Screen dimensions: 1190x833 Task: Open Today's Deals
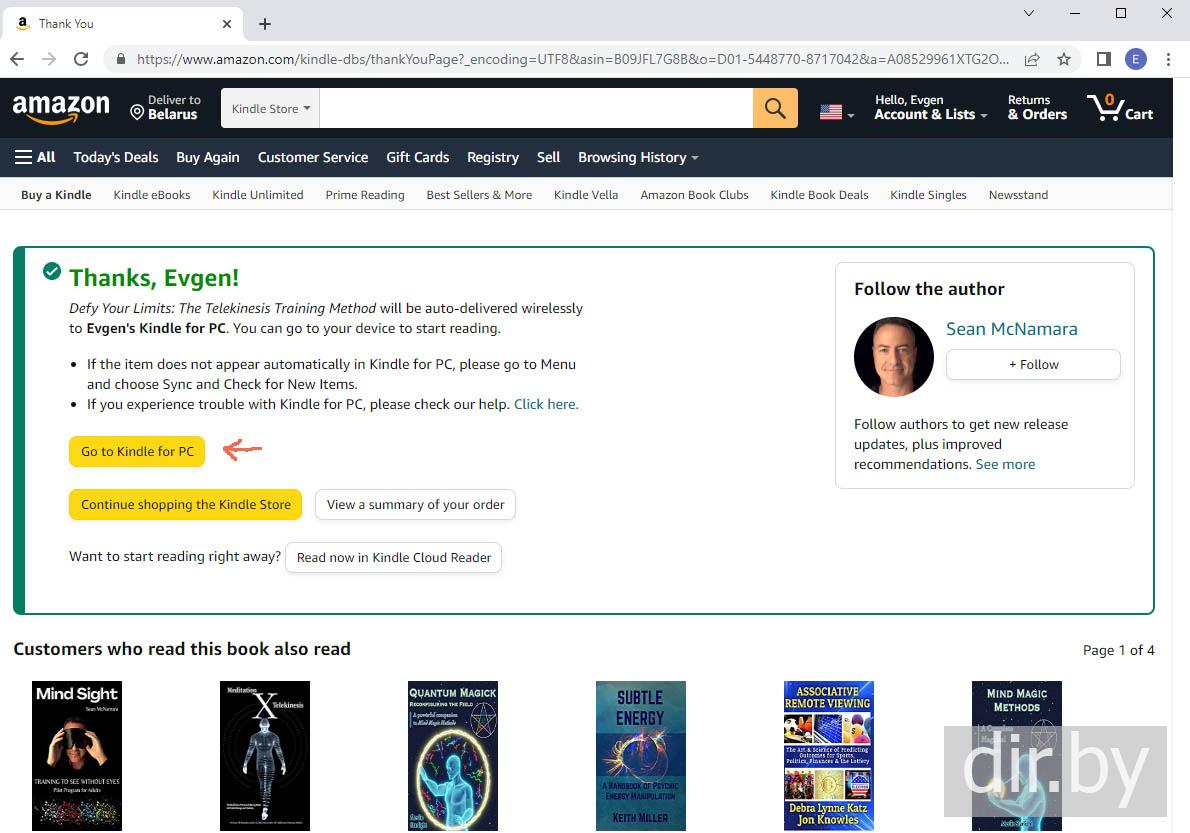(116, 157)
